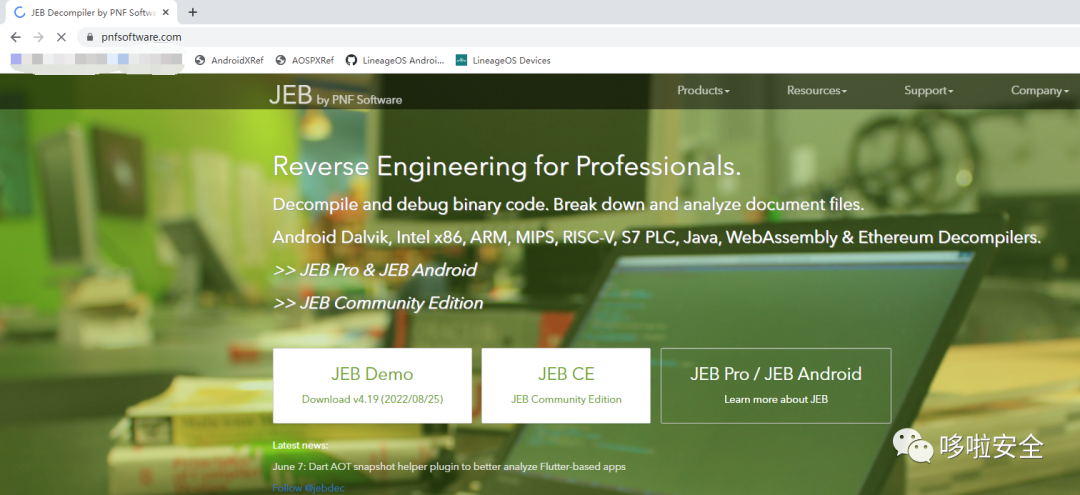1080x495 pixels.
Task: Stop loading the page with X icon
Action: (x=61, y=37)
